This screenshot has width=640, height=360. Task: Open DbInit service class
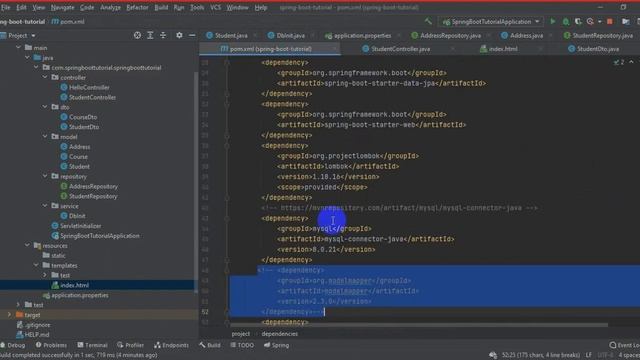pos(77,216)
